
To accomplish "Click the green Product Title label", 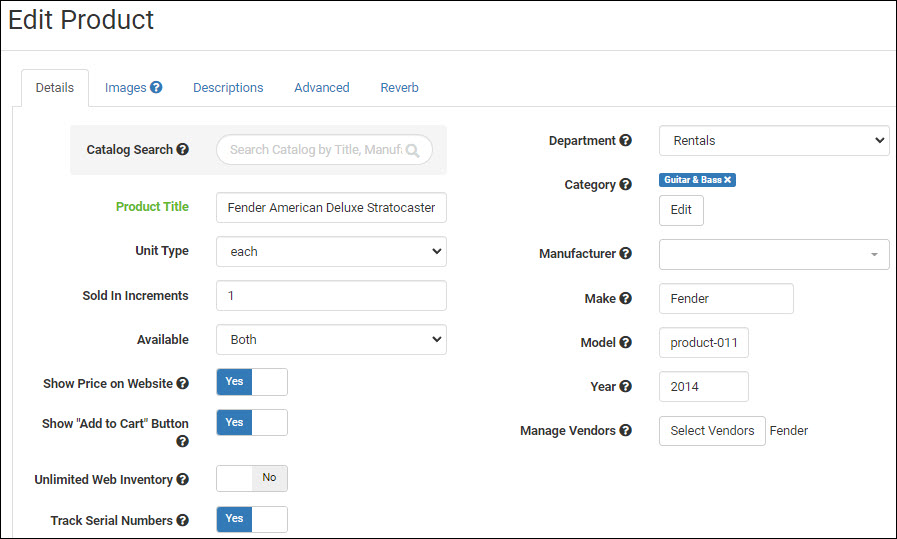I will pyautogui.click(x=152, y=207).
